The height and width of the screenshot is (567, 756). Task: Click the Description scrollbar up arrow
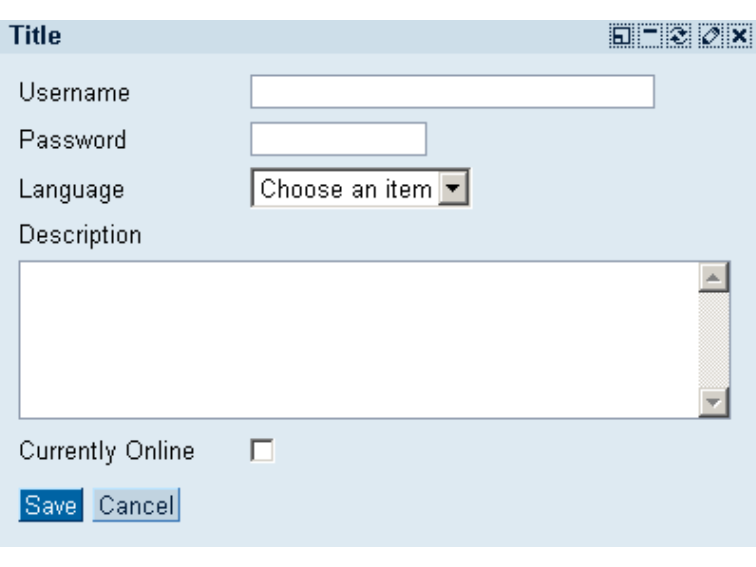tap(714, 278)
